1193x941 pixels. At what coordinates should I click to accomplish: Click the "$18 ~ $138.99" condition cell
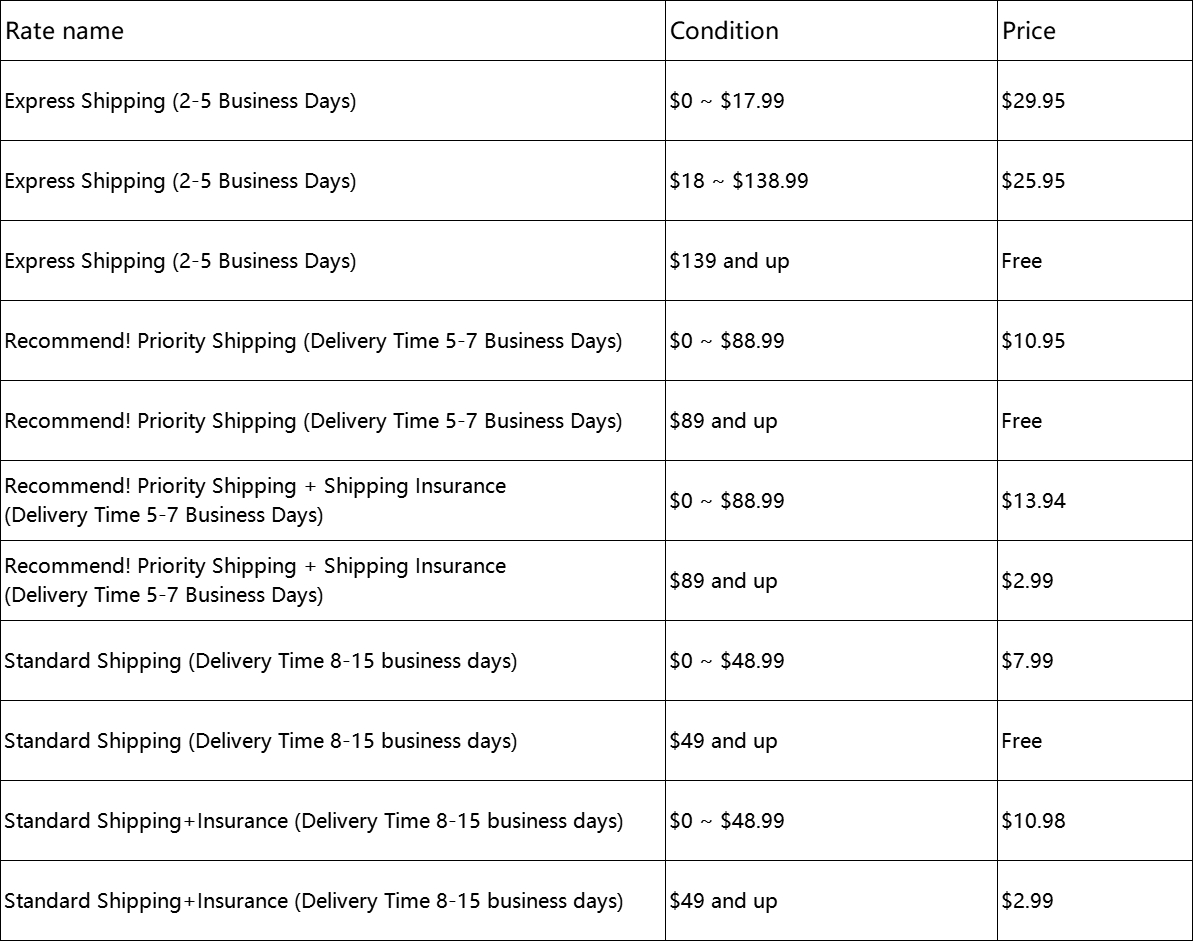(739, 181)
